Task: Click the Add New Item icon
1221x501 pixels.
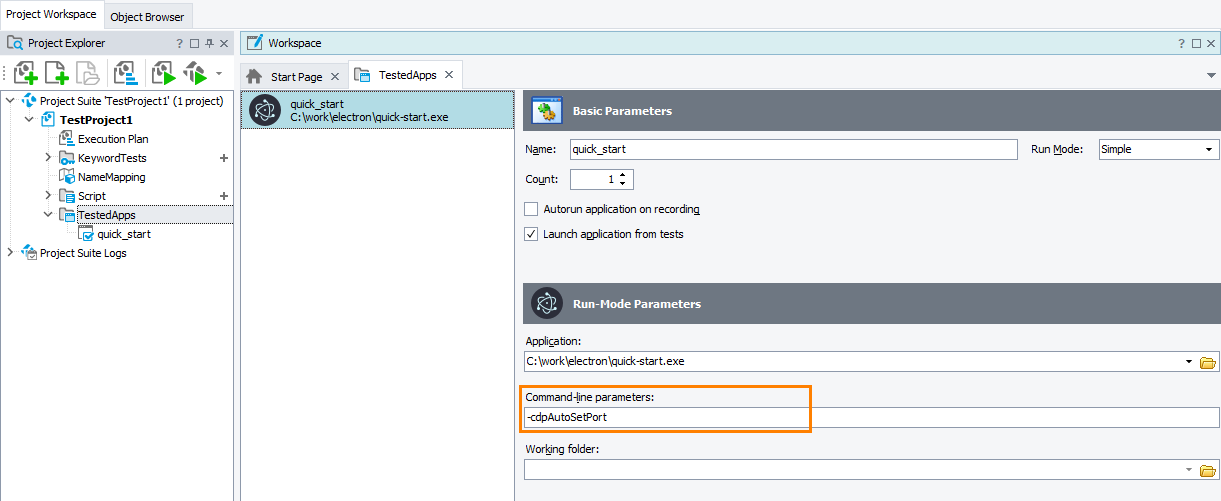Action: 56,73
